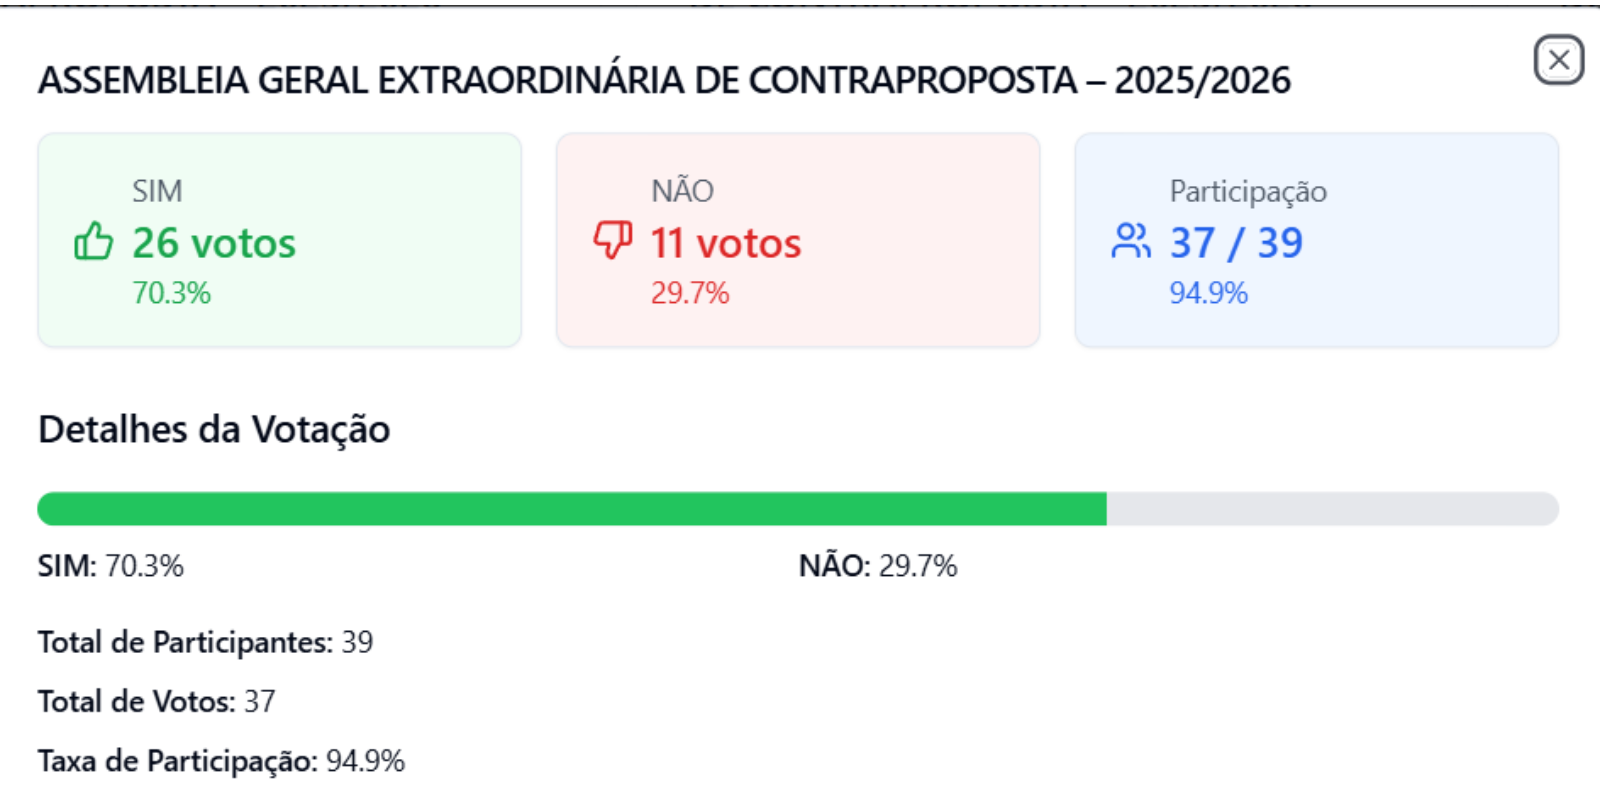The width and height of the screenshot is (1600, 800).
Task: Select the SIM green votes card
Action: (280, 240)
